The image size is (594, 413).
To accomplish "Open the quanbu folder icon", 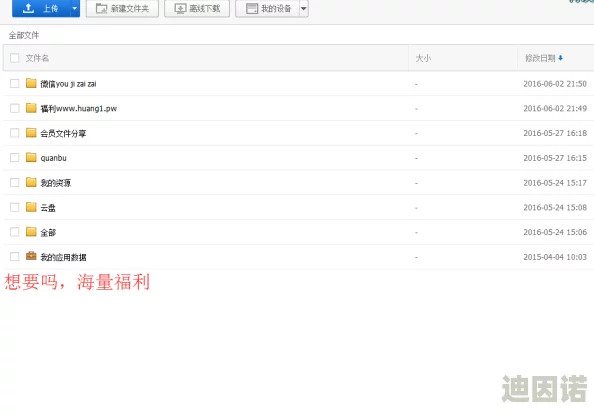I will pyautogui.click(x=31, y=157).
